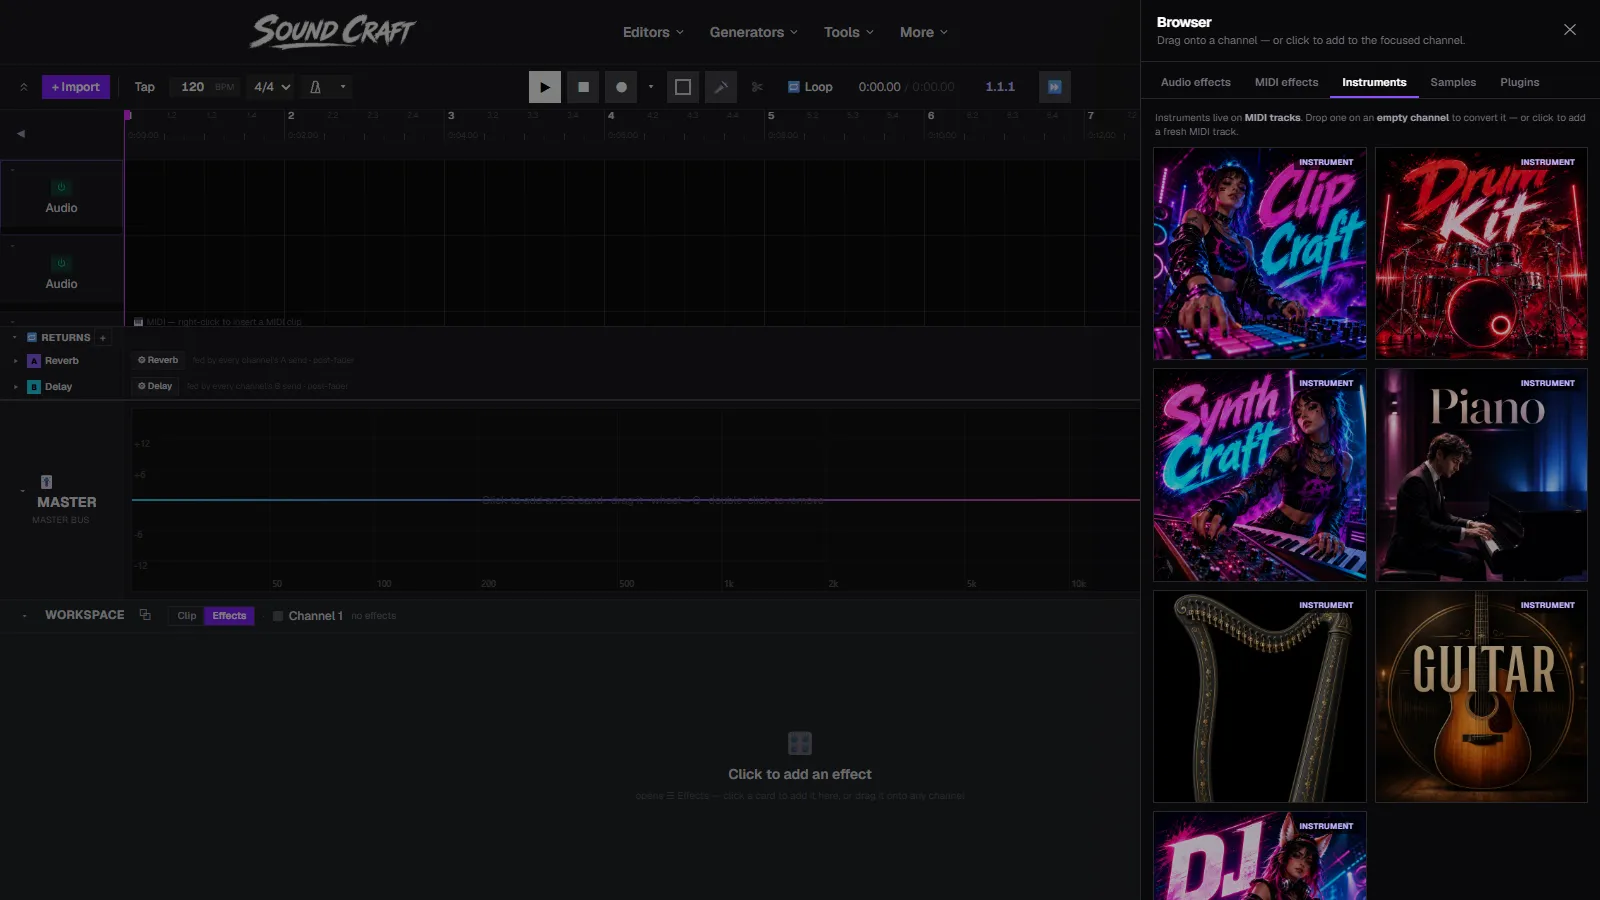Viewport: 1600px width, 900px height.
Task: Click the Play button in transport
Action: [x=544, y=87]
